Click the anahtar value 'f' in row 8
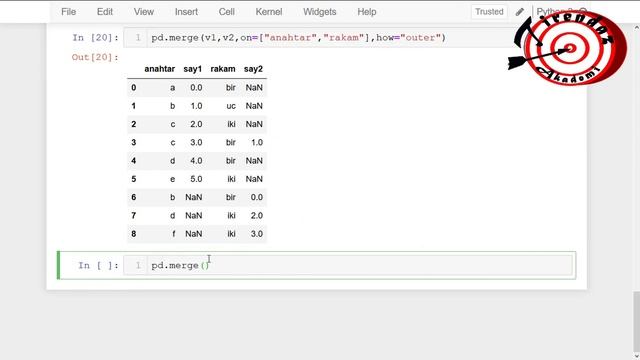Screen dimensions: 640x360 (173, 234)
